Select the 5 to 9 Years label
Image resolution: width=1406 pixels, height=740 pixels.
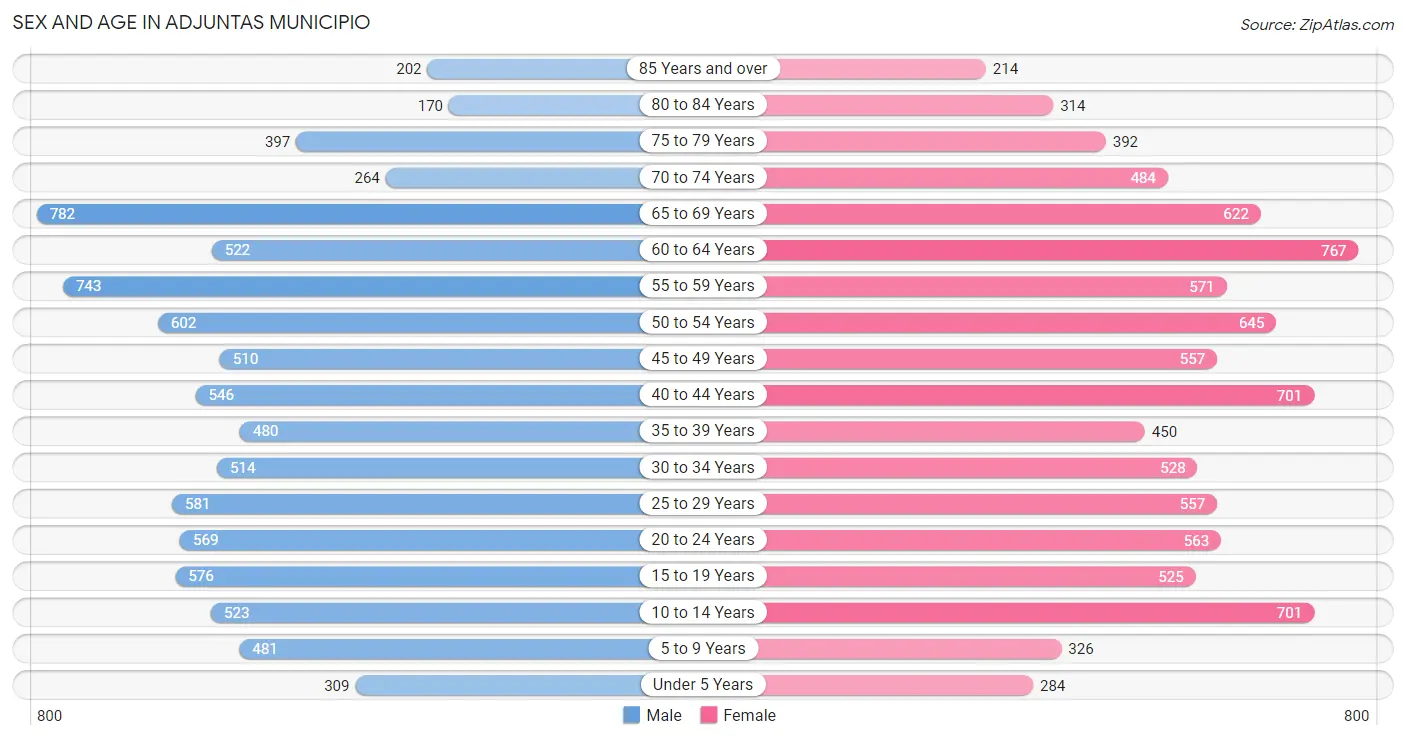pyautogui.click(x=703, y=648)
